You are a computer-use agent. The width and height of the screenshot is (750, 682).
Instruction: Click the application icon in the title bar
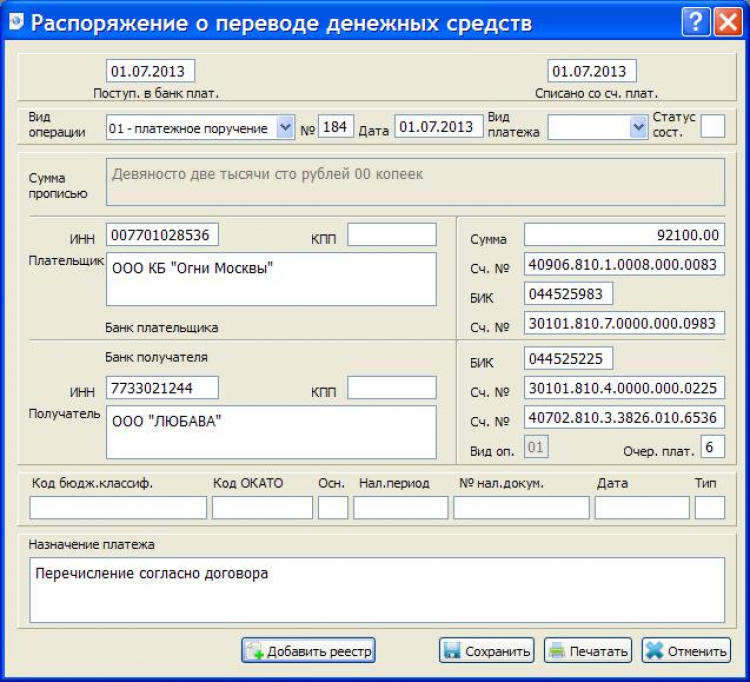point(15,22)
